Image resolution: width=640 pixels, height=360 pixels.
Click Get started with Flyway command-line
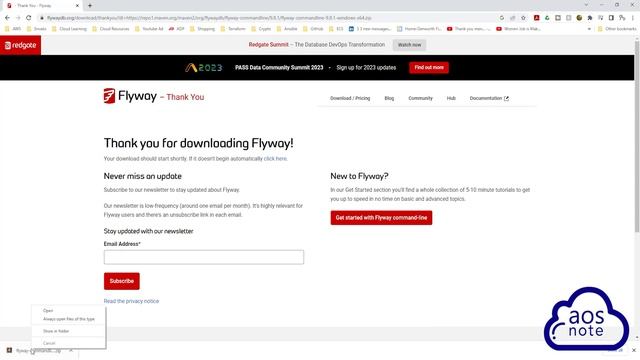pos(381,218)
